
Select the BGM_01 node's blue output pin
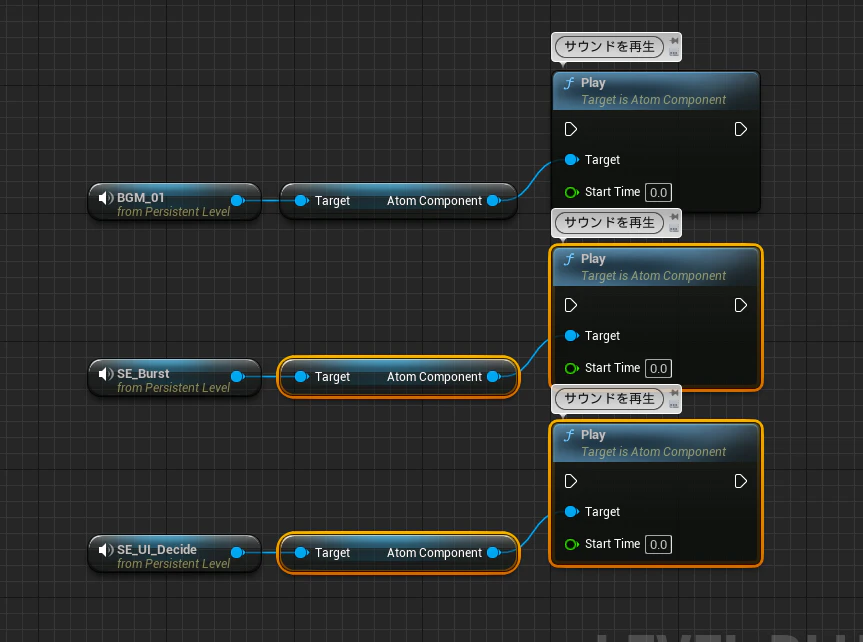point(238,200)
